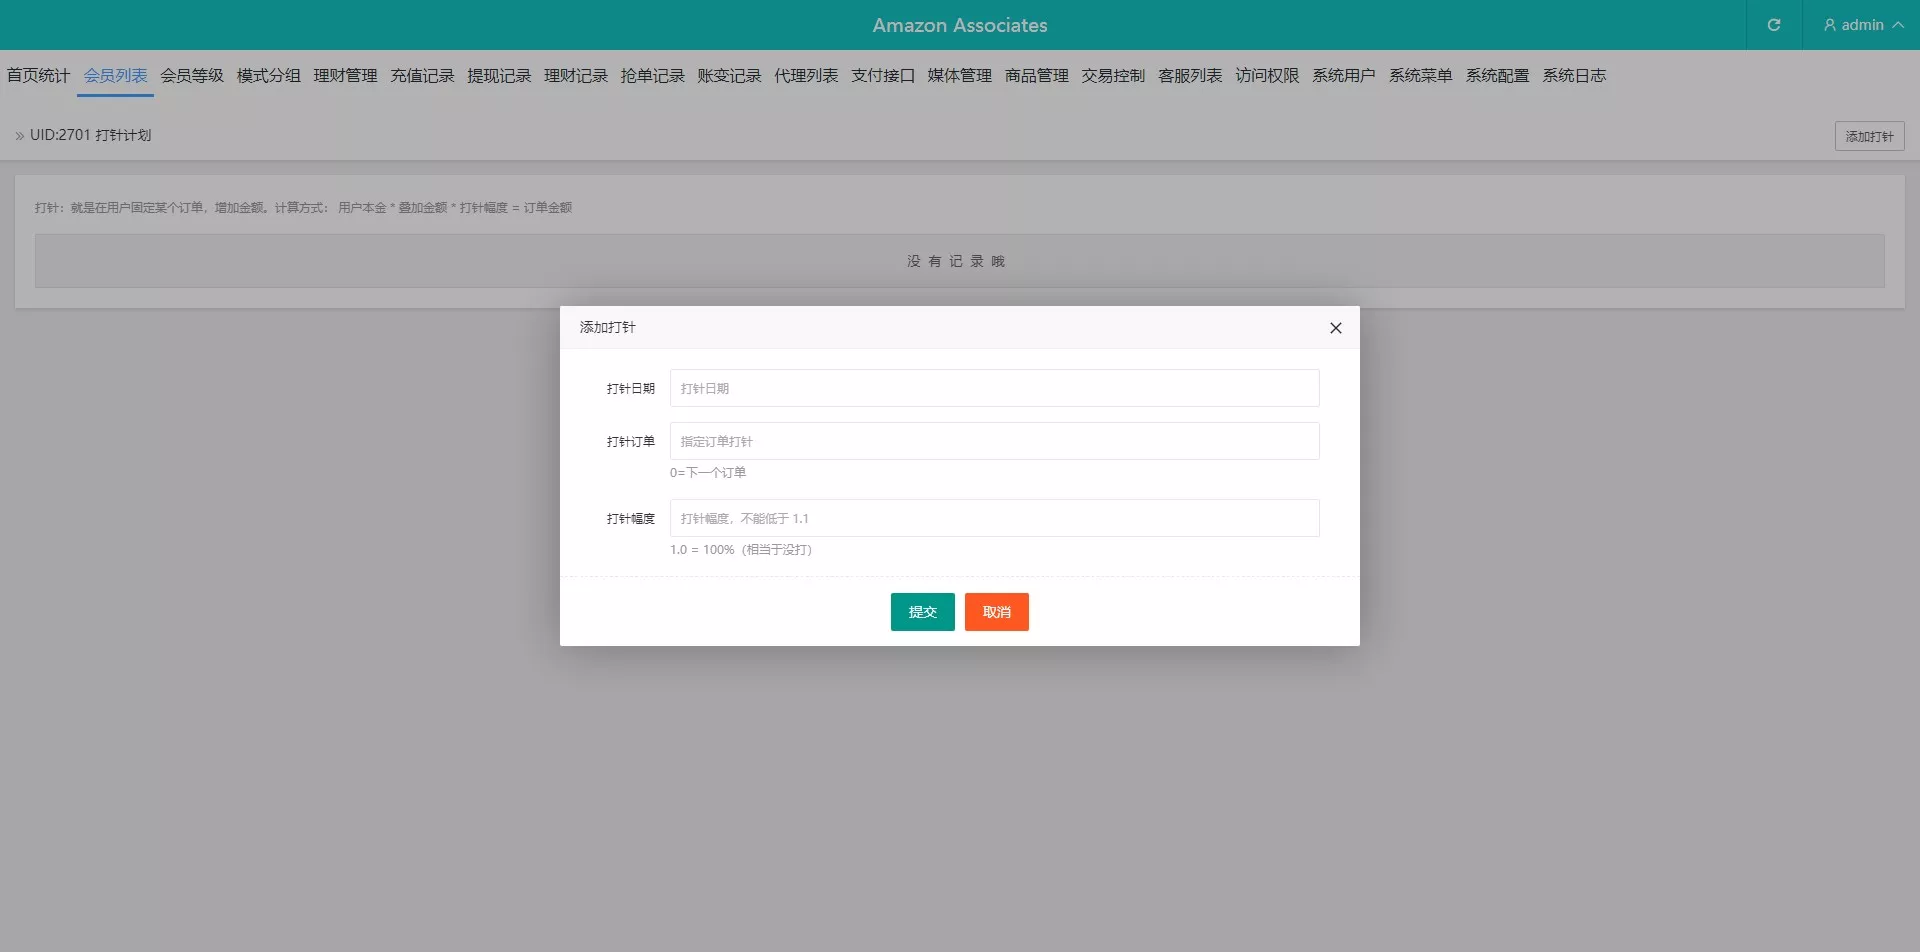Screen dimensions: 1920x952
Task: Go to 会员等级 in navigation
Action: (192, 76)
